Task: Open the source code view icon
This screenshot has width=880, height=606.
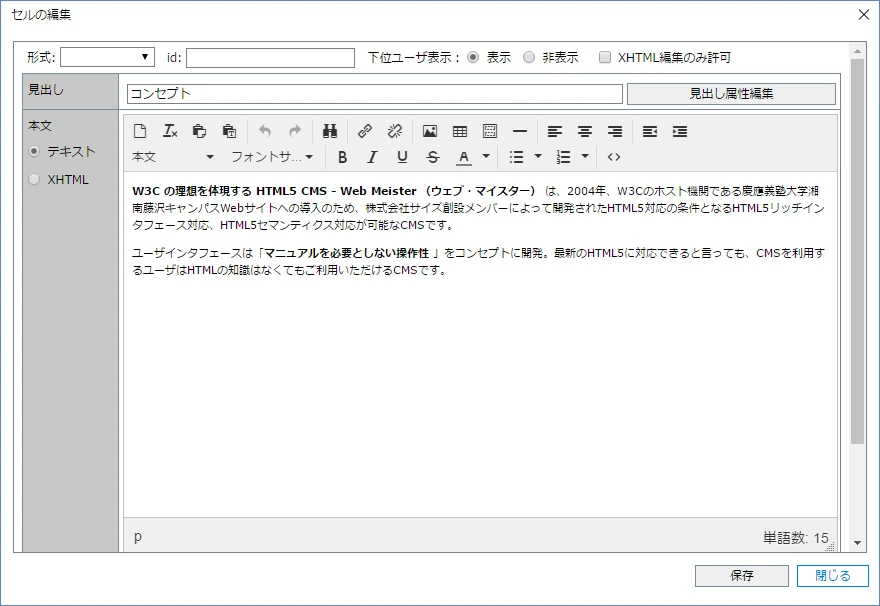Action: 614,157
